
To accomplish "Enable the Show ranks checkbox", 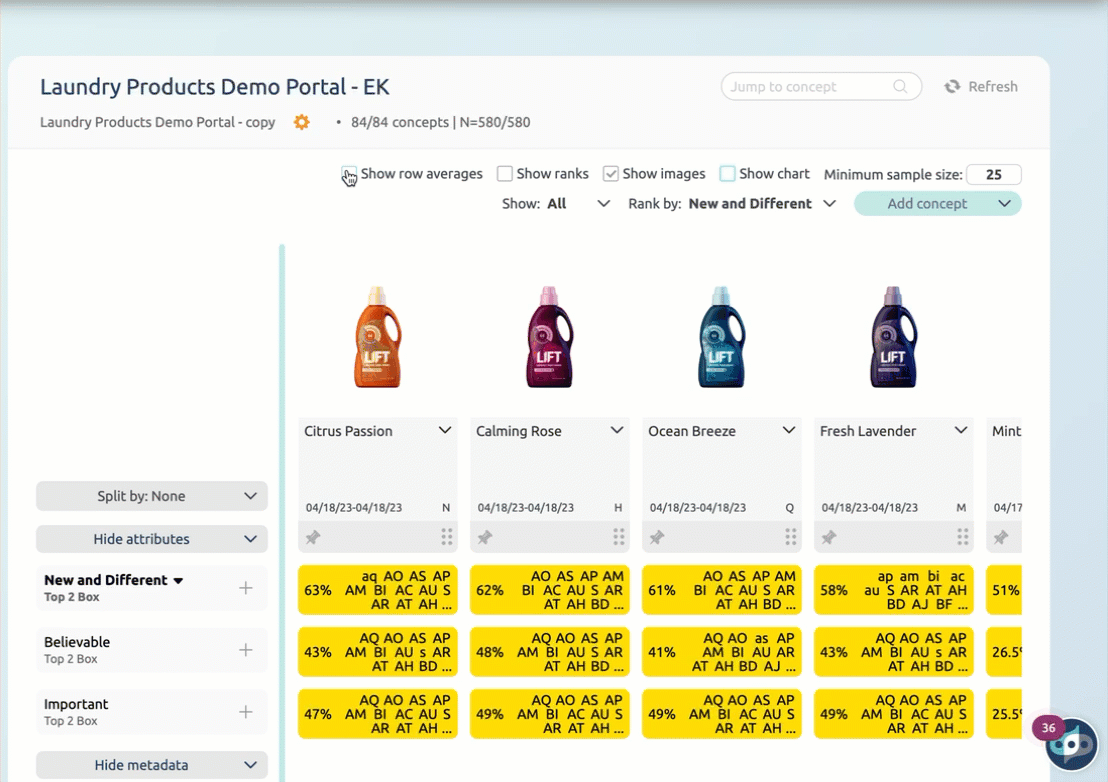I will (x=505, y=174).
